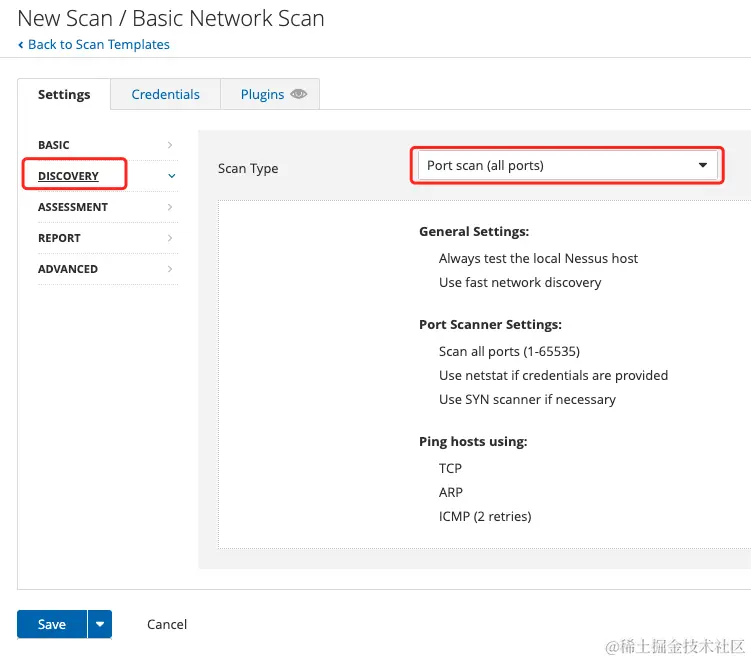
Task: Click the Scan Type label
Action: (x=248, y=169)
